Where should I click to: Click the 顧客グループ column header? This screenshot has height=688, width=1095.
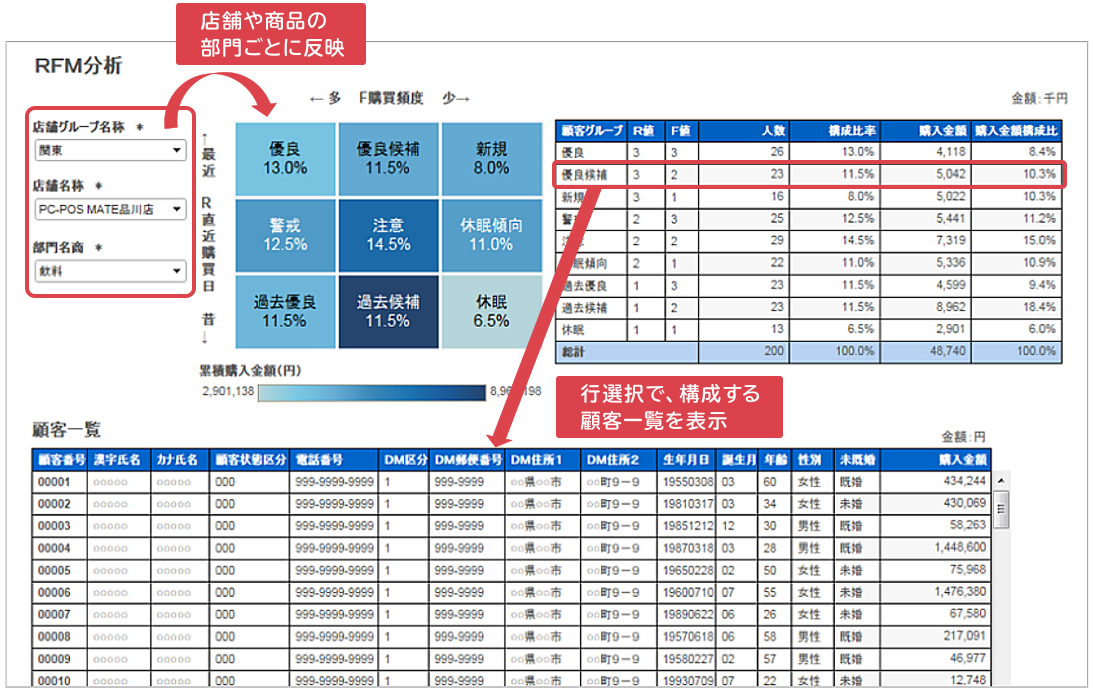pos(591,131)
